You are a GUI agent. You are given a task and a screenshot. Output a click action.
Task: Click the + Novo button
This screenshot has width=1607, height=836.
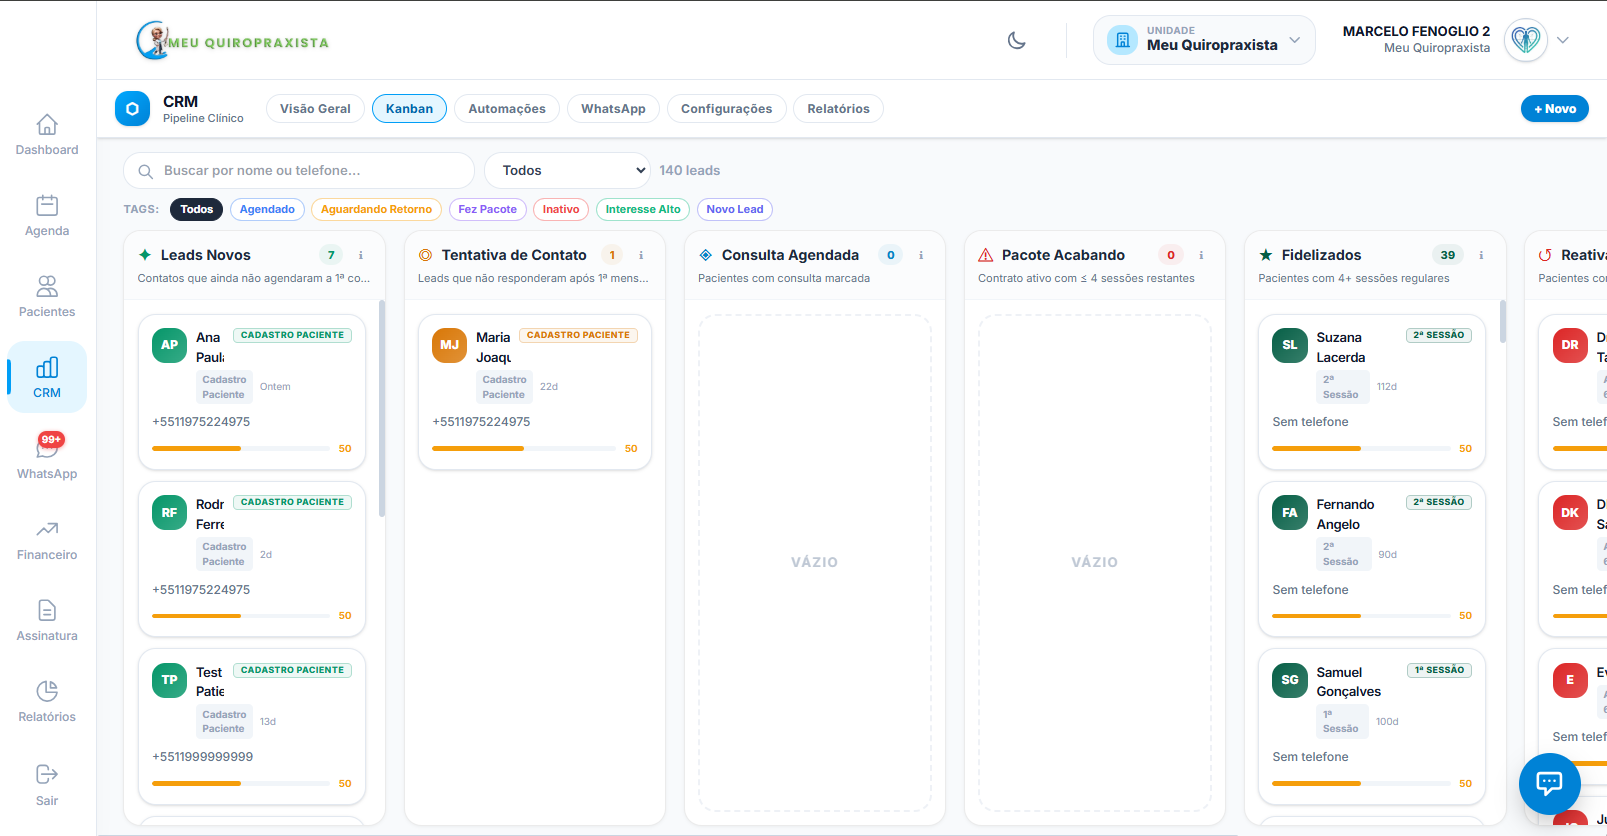coord(1555,109)
